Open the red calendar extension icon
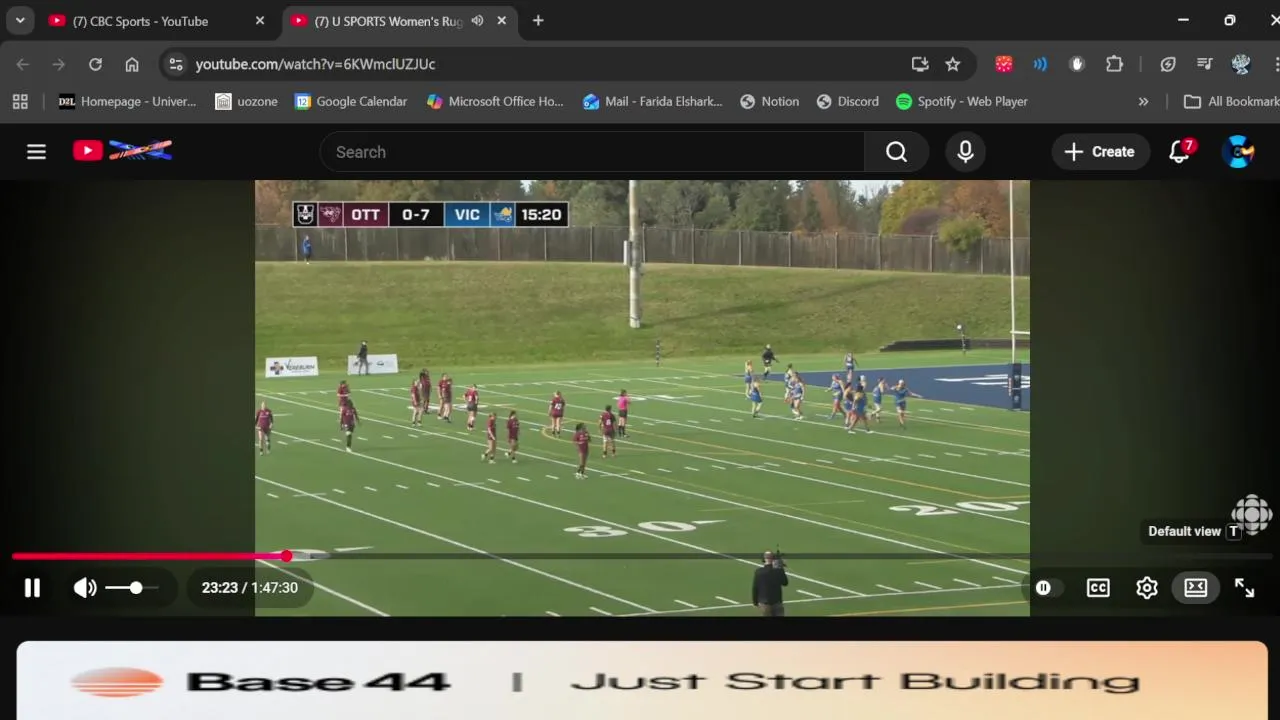The width and height of the screenshot is (1280, 720). pos(1004,64)
